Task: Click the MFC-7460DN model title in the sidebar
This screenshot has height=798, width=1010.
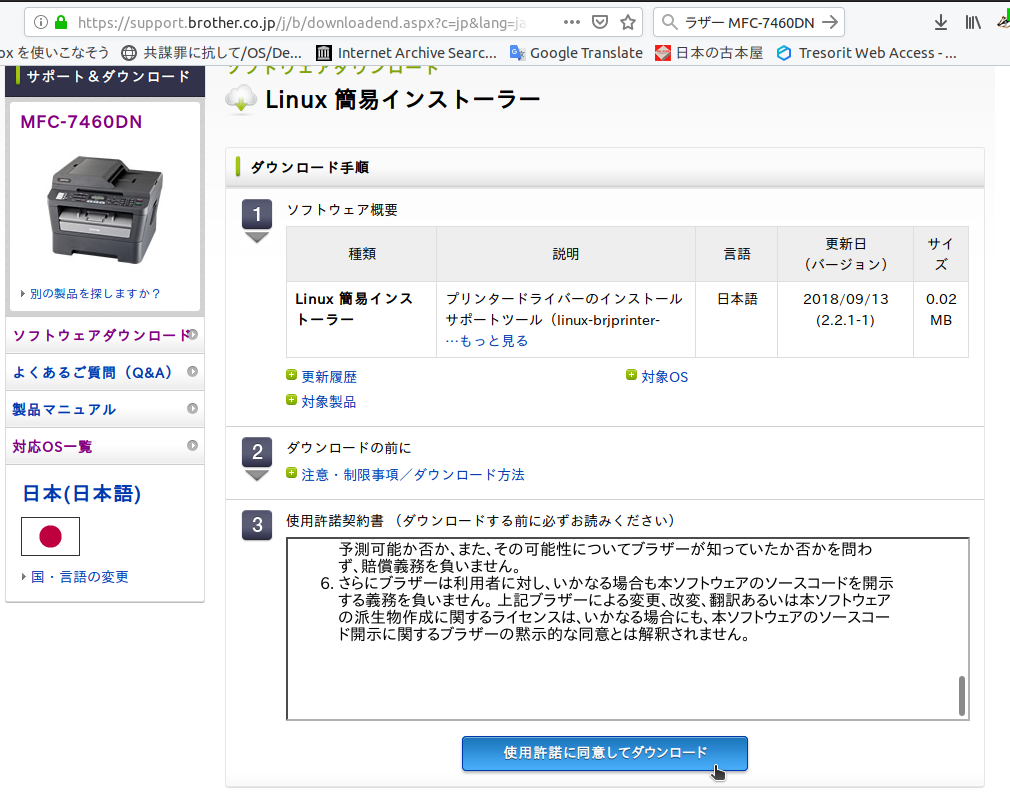Action: [x=81, y=122]
